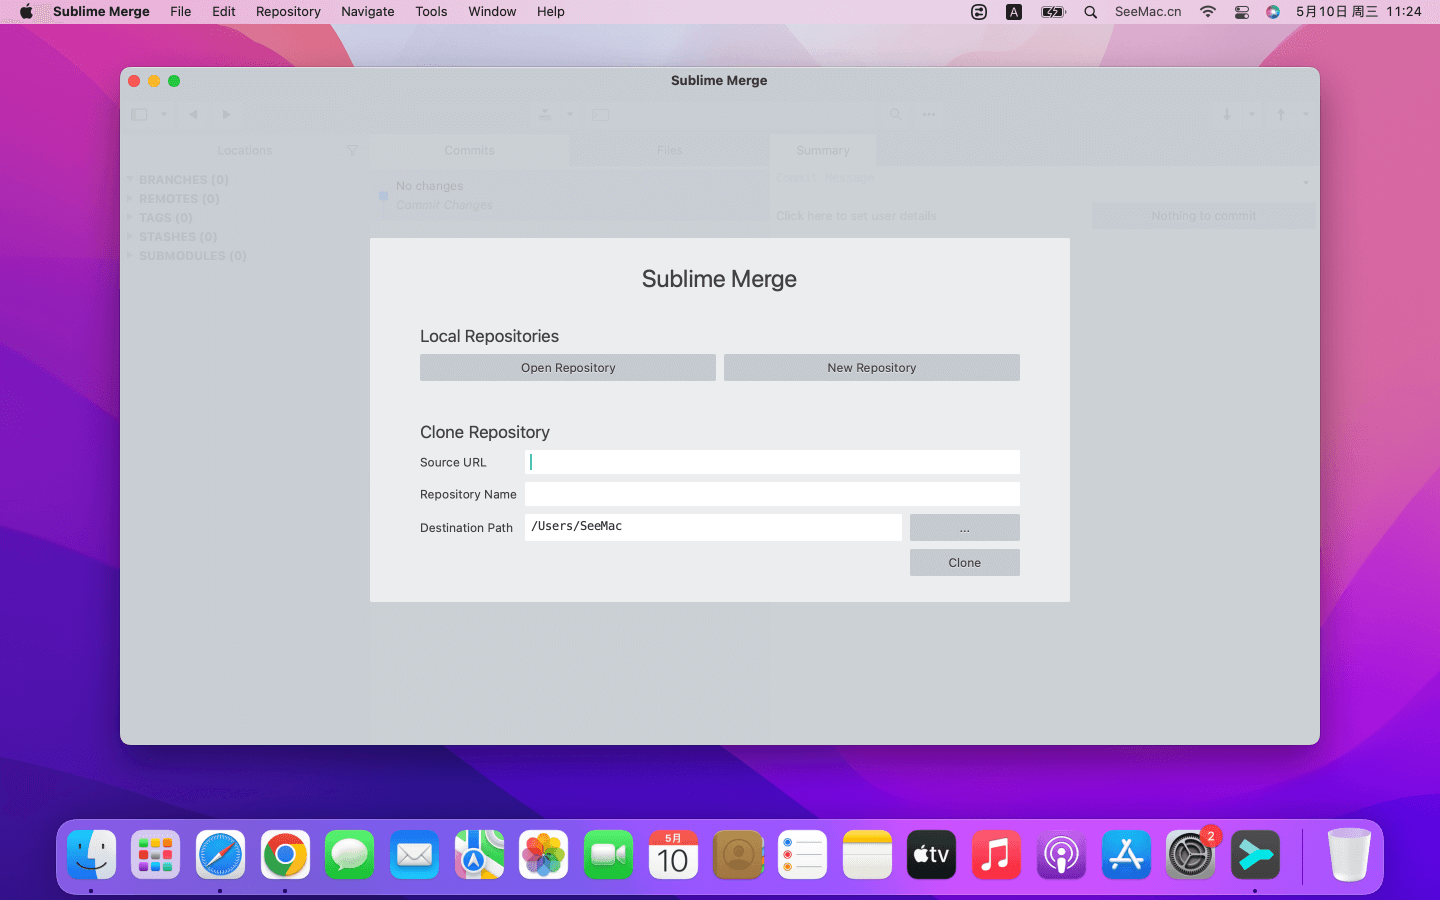Open the File menu

181,12
